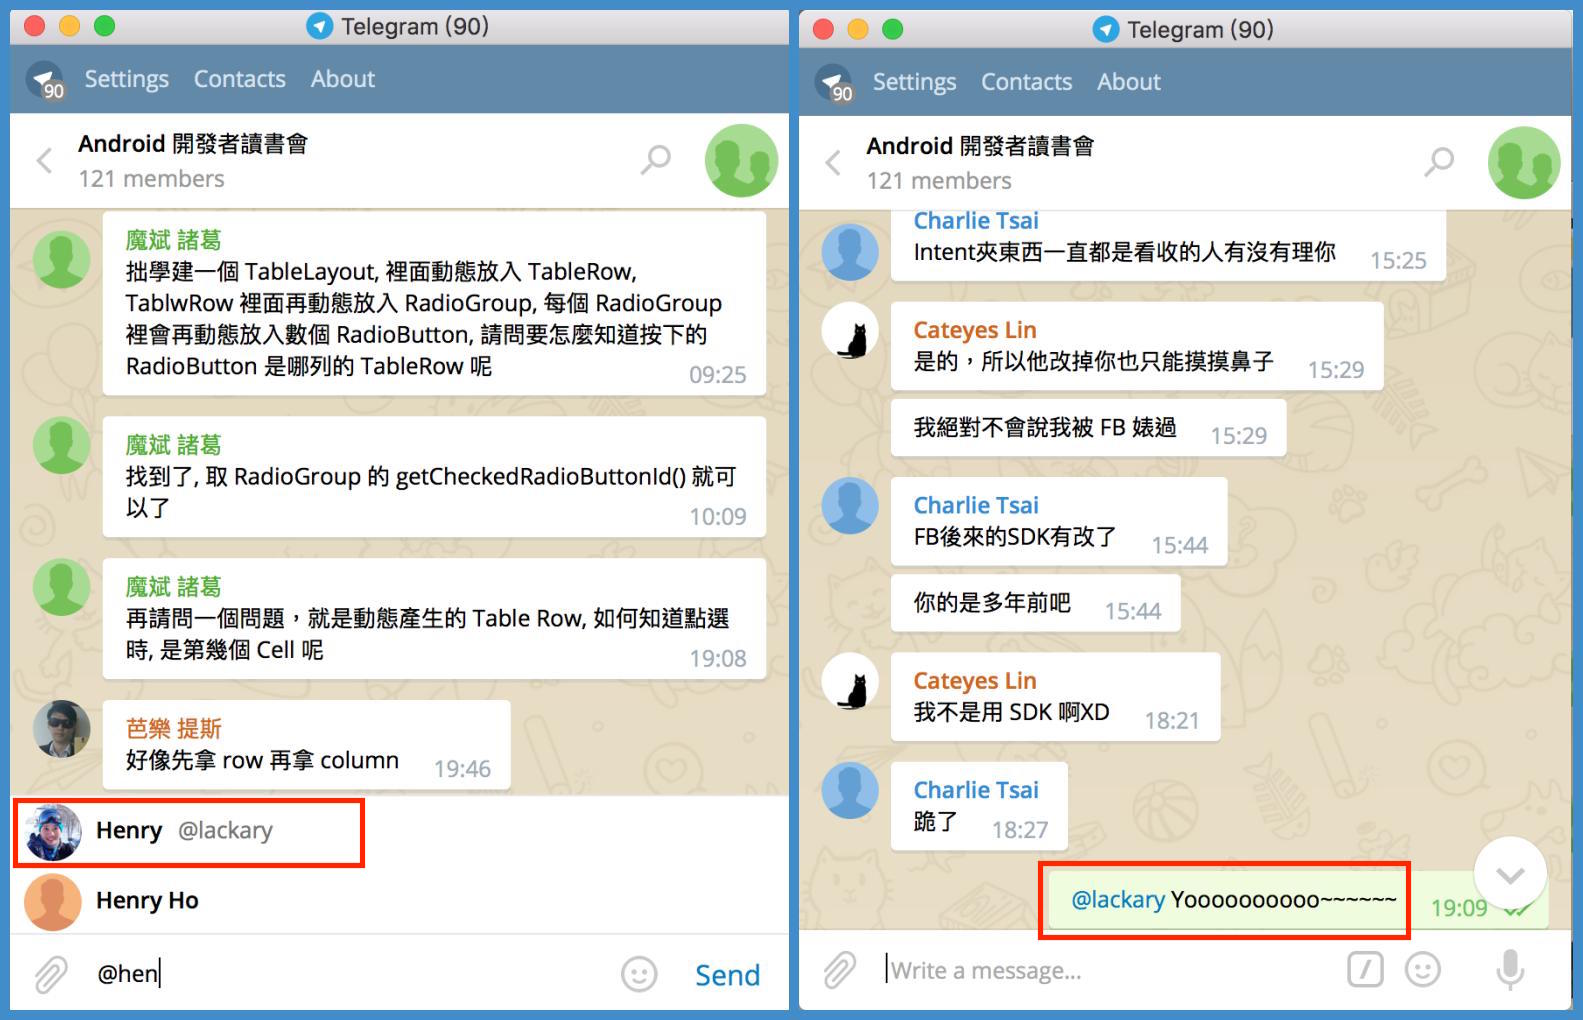
Task: Jump to latest messages with down arrow
Action: [1510, 874]
